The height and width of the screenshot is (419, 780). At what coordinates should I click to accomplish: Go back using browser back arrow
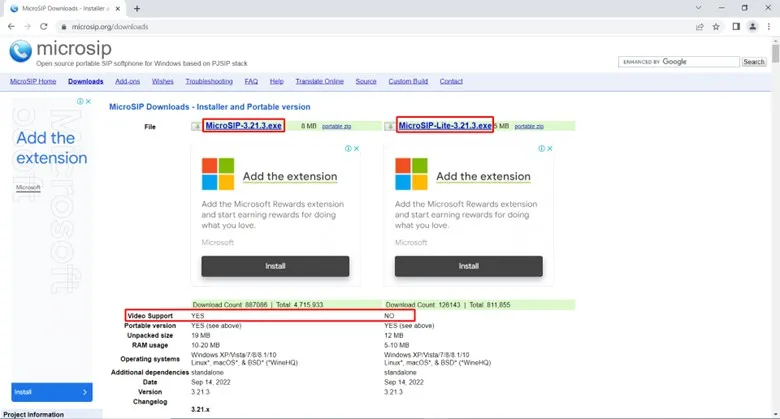tap(11, 26)
